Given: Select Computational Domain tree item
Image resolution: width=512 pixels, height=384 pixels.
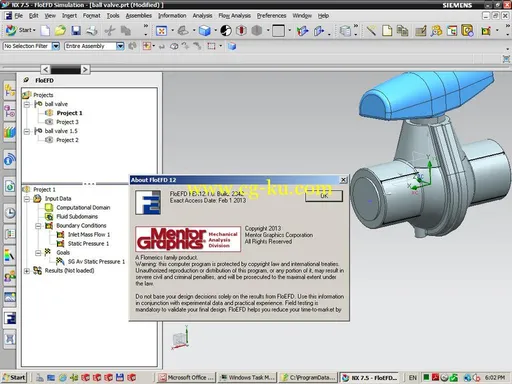Looking at the screenshot, I should [83, 208].
